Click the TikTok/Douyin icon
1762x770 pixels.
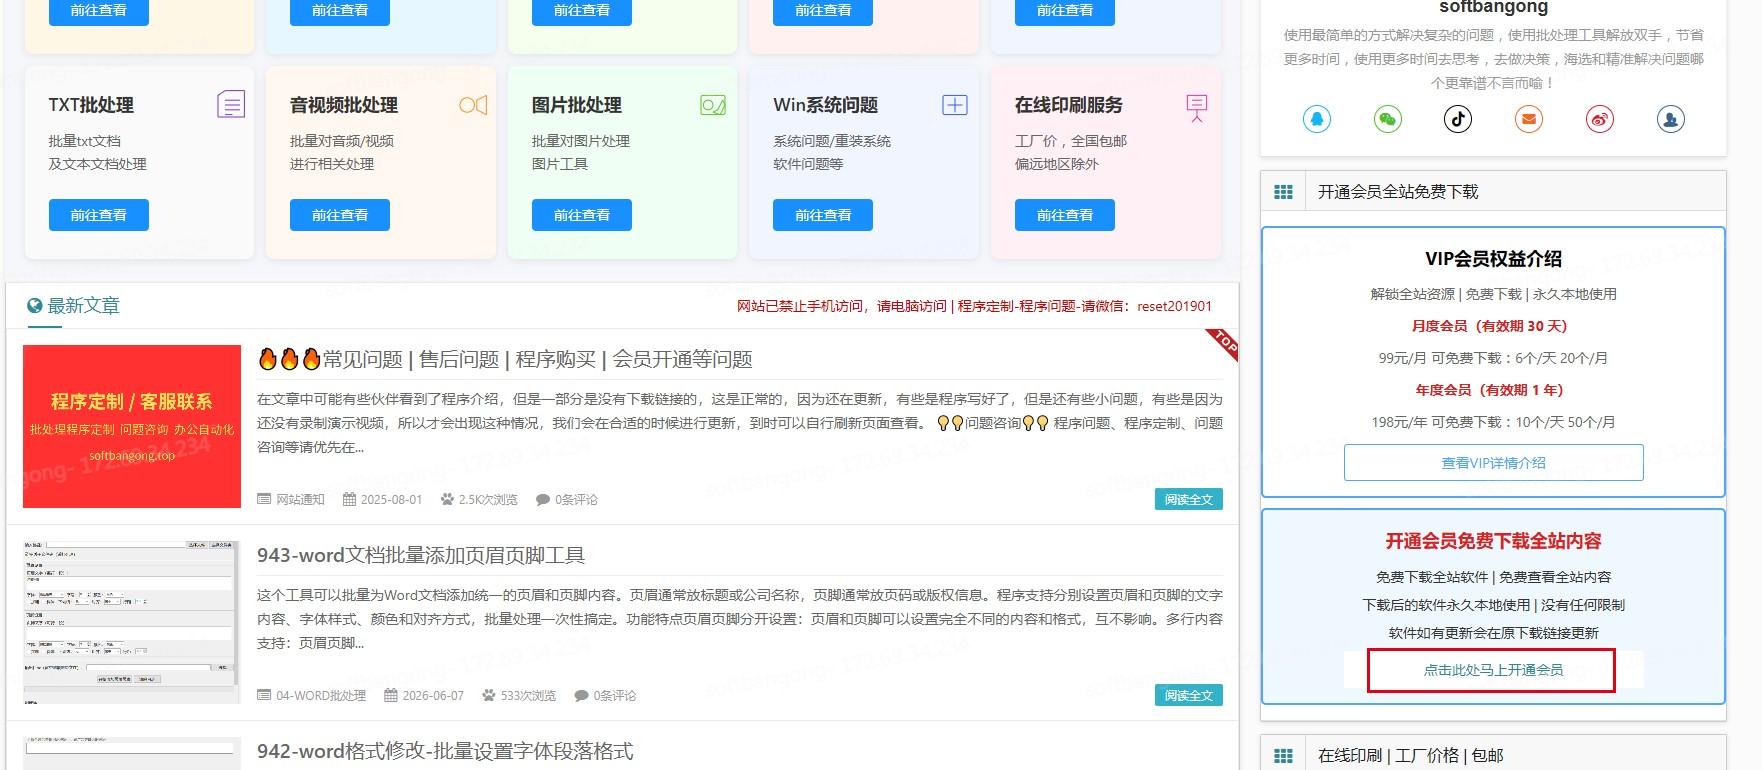pos(1458,119)
